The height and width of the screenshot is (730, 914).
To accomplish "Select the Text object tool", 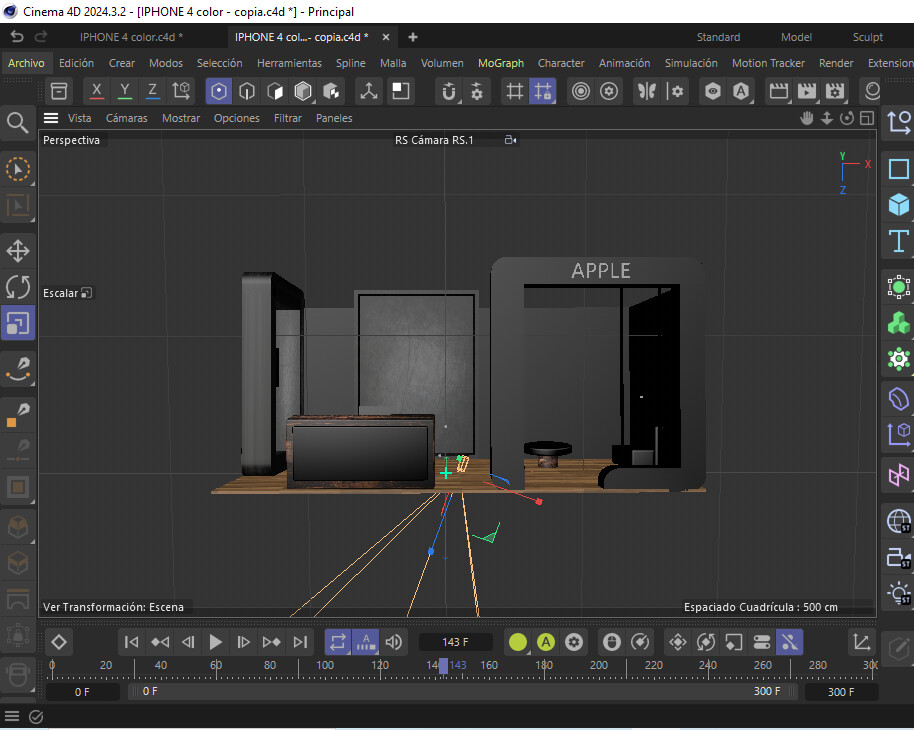I will click(x=897, y=241).
